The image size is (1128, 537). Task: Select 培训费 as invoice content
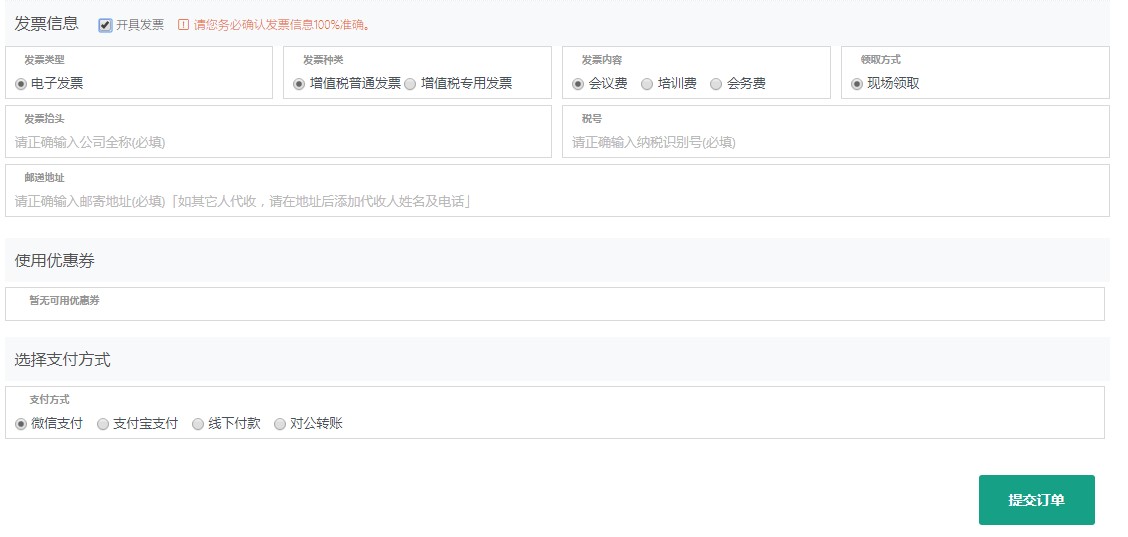(647, 84)
